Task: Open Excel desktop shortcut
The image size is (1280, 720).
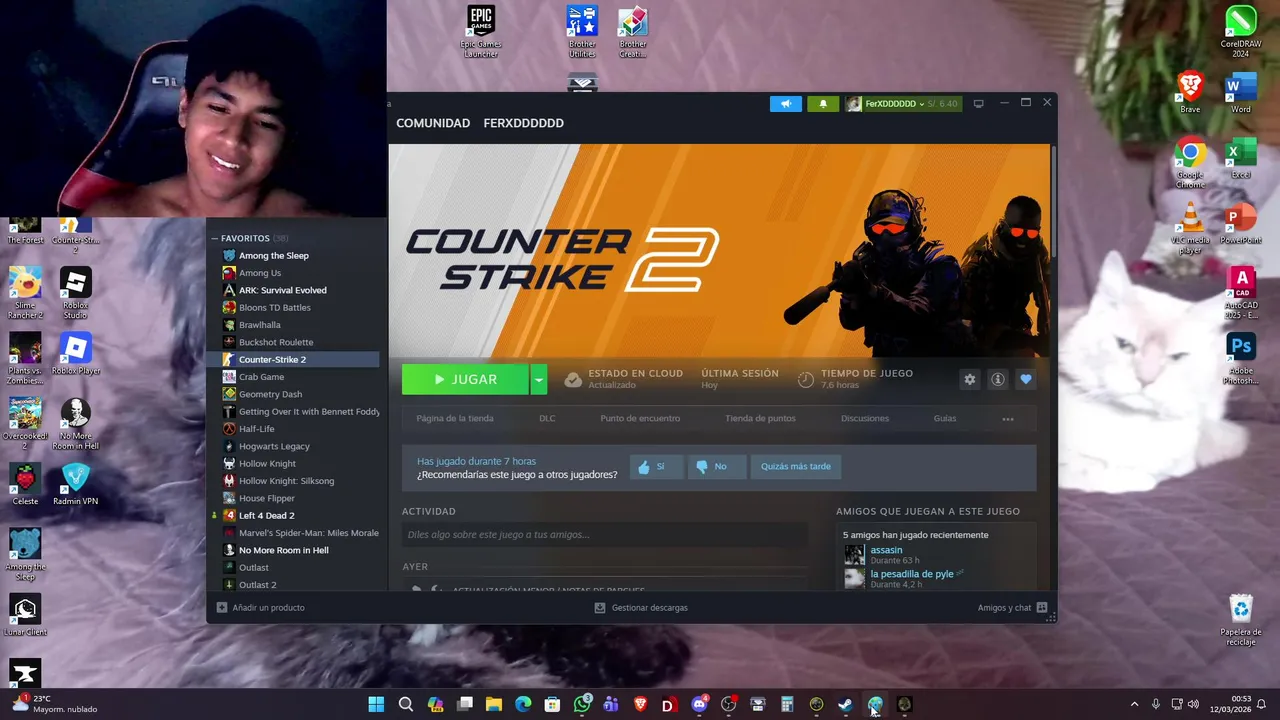Action: pos(1240,158)
